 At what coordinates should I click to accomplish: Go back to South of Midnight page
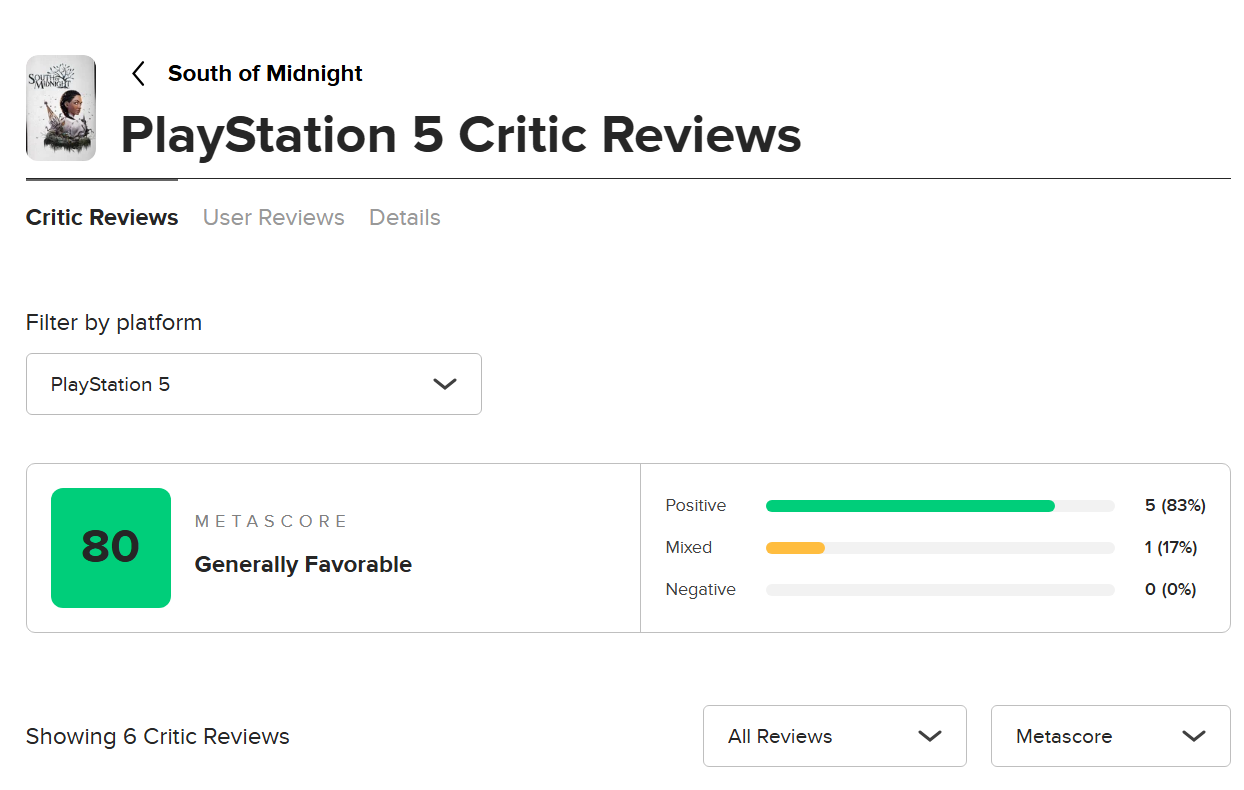pos(265,74)
